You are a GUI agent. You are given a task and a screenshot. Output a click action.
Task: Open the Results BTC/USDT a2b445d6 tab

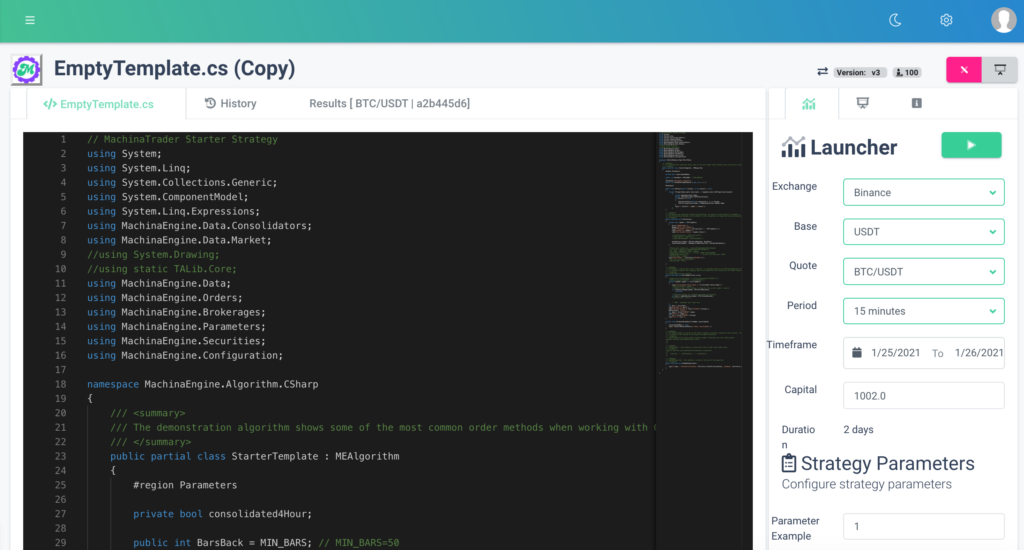click(x=389, y=103)
